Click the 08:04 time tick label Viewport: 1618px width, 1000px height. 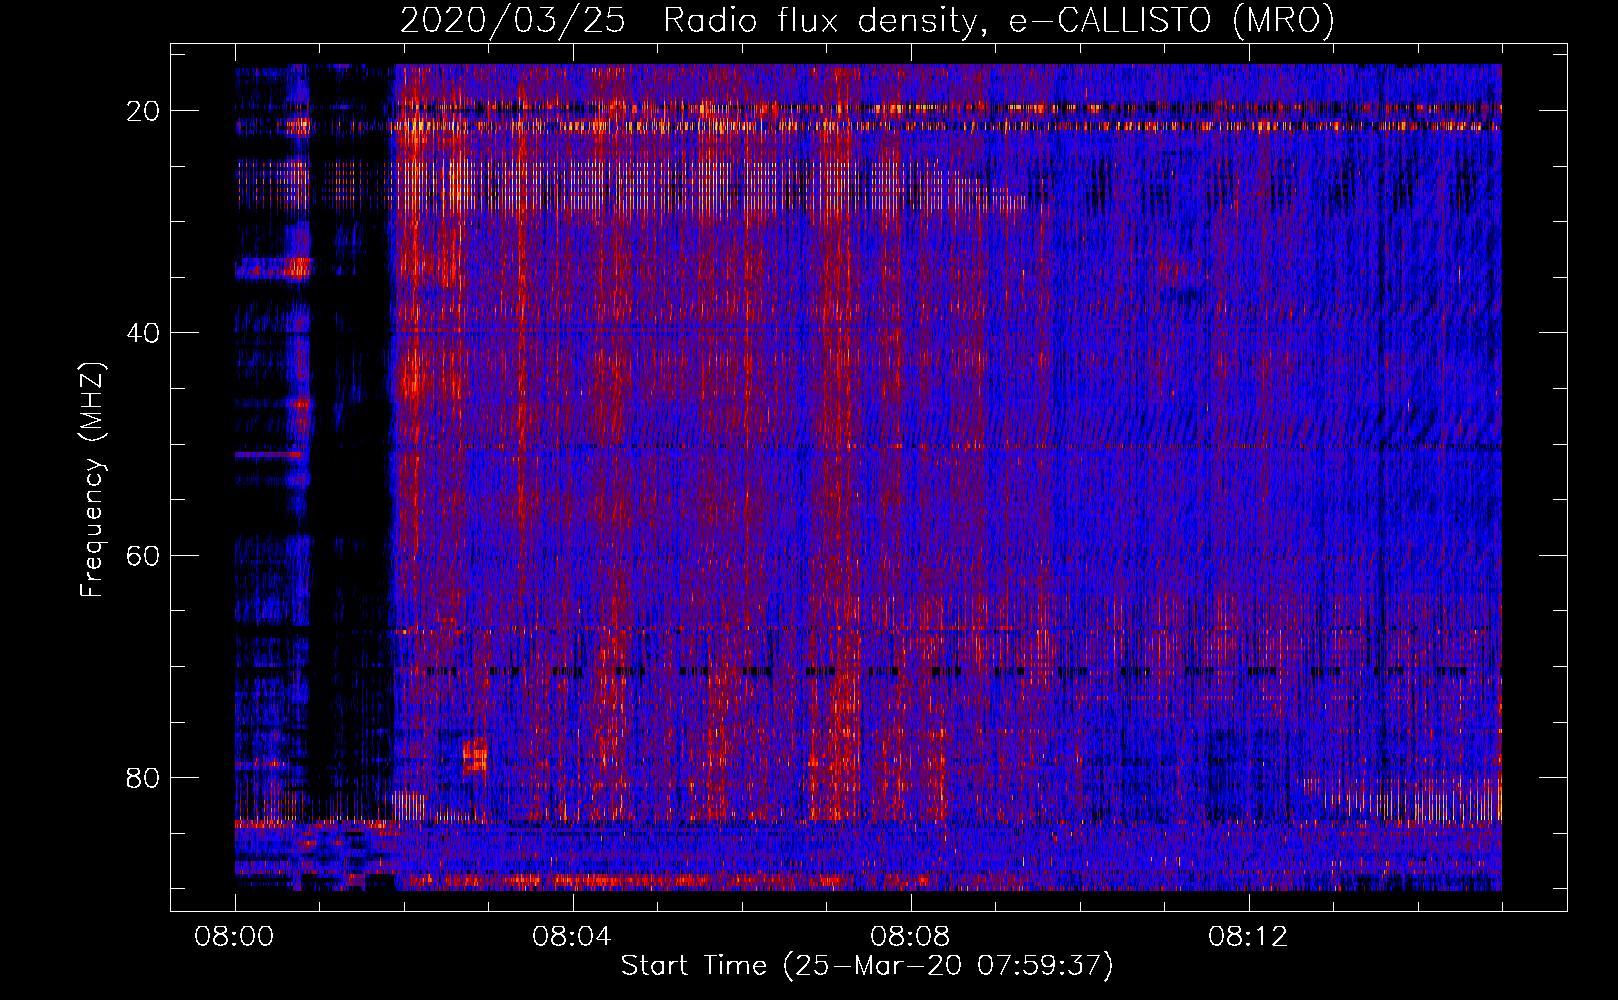pyautogui.click(x=572, y=937)
